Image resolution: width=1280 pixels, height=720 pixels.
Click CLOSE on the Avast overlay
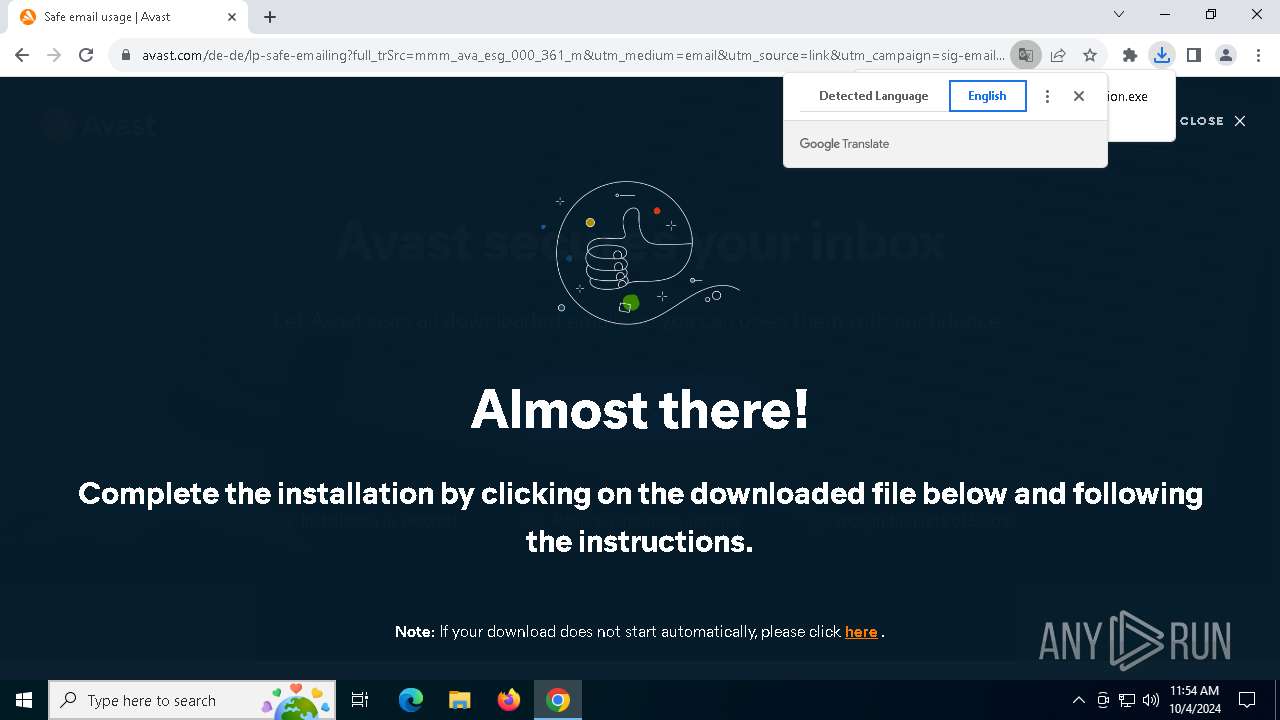1212,121
